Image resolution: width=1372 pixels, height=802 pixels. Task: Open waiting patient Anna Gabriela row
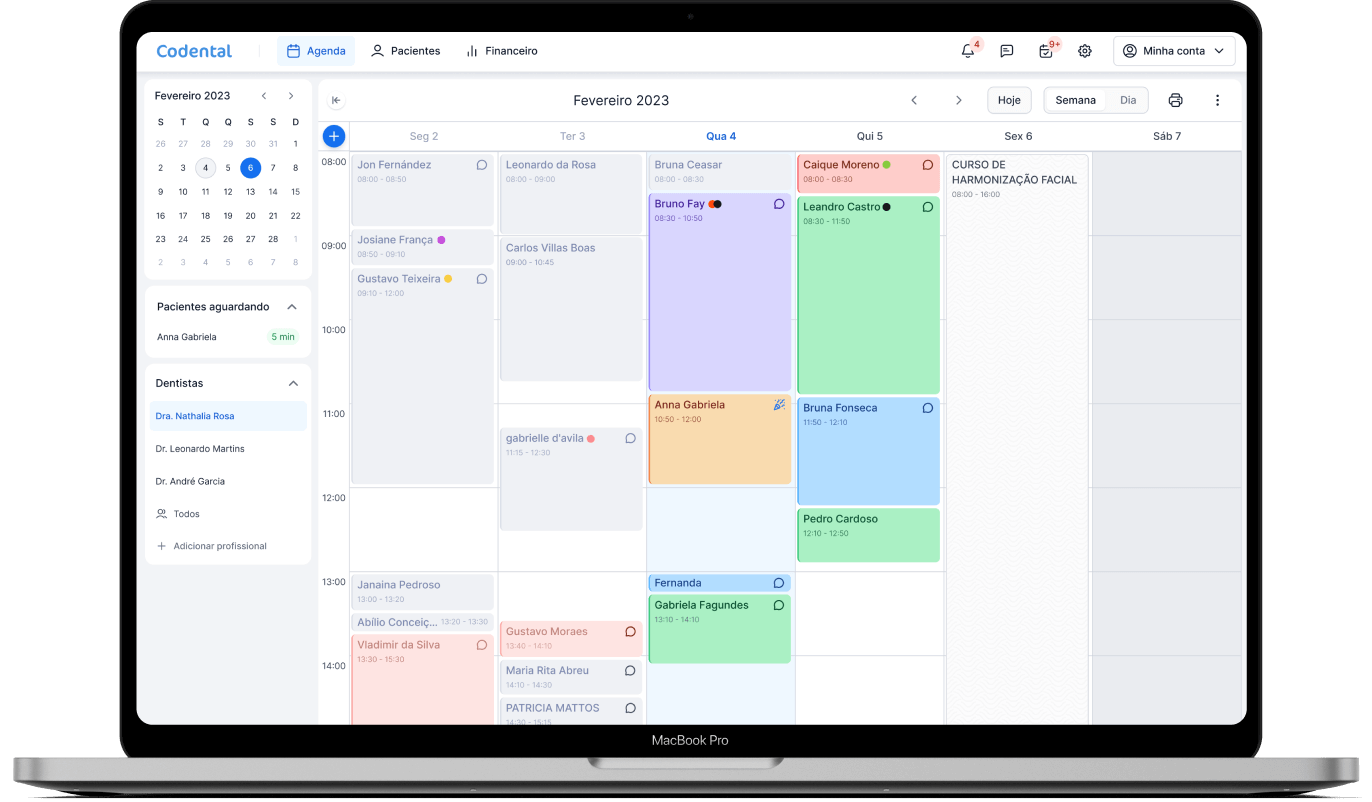pos(228,337)
